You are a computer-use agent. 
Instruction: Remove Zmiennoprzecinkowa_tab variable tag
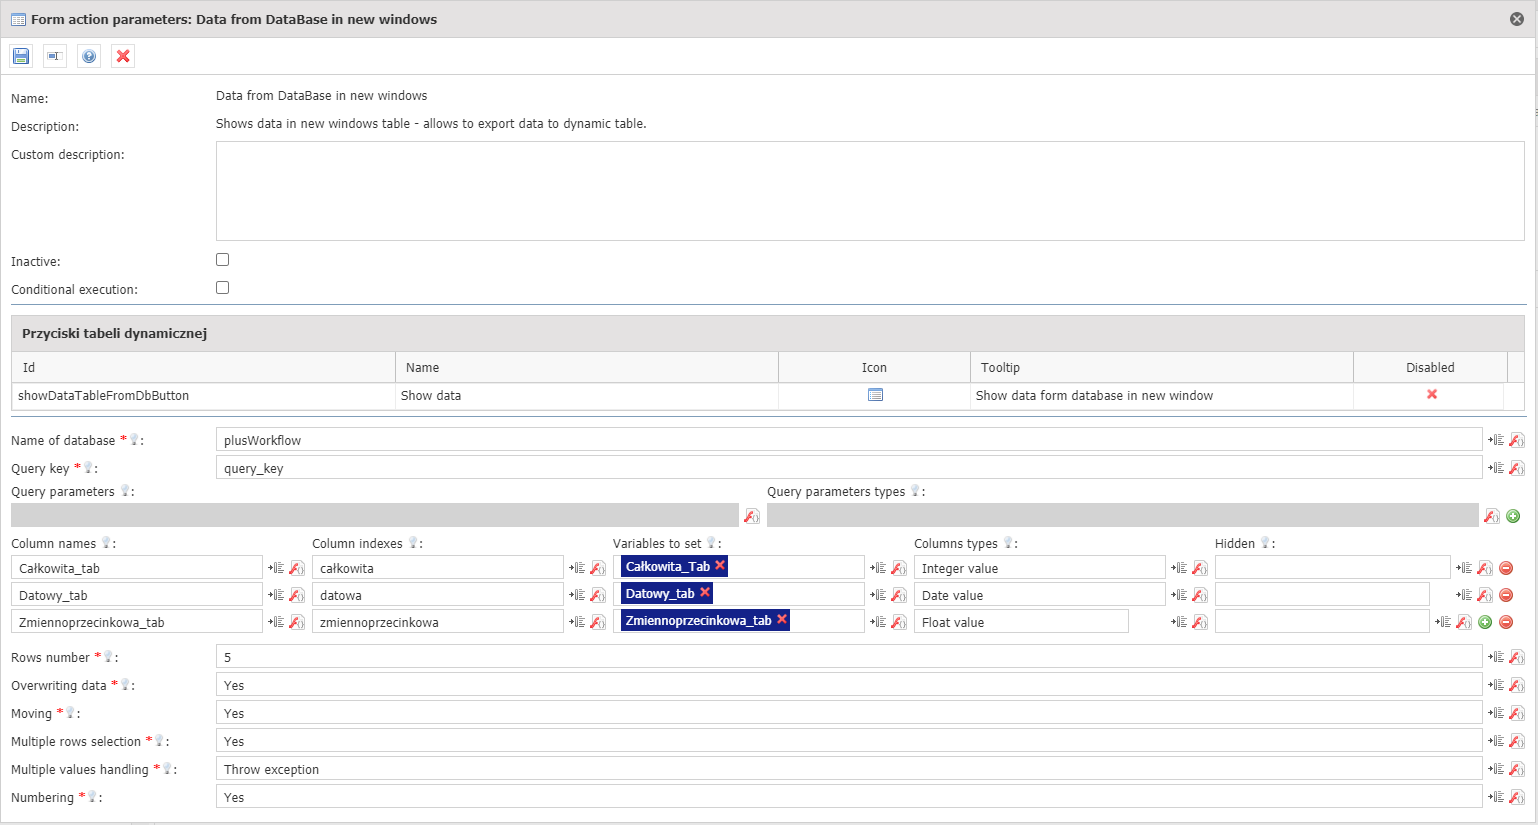click(782, 619)
